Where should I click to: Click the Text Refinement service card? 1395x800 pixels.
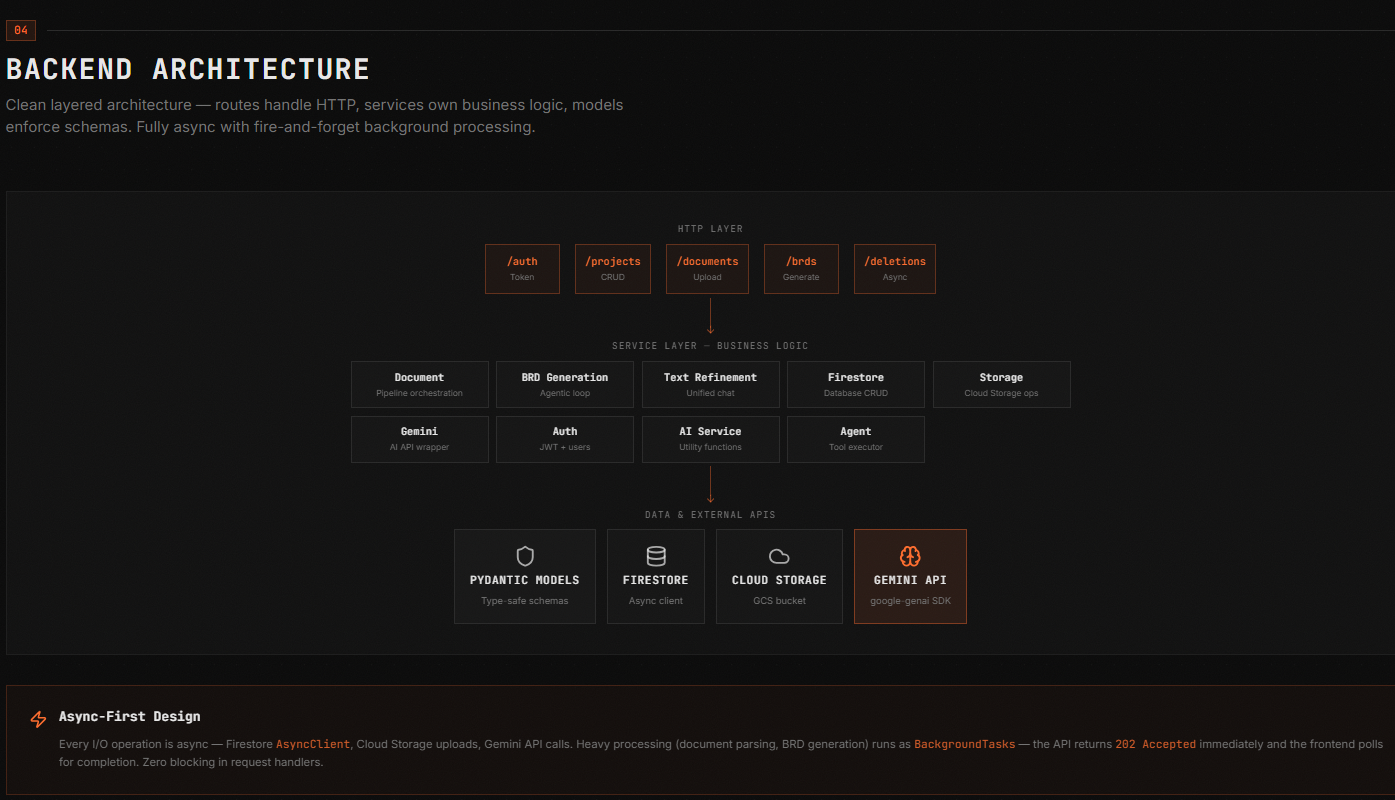point(710,384)
